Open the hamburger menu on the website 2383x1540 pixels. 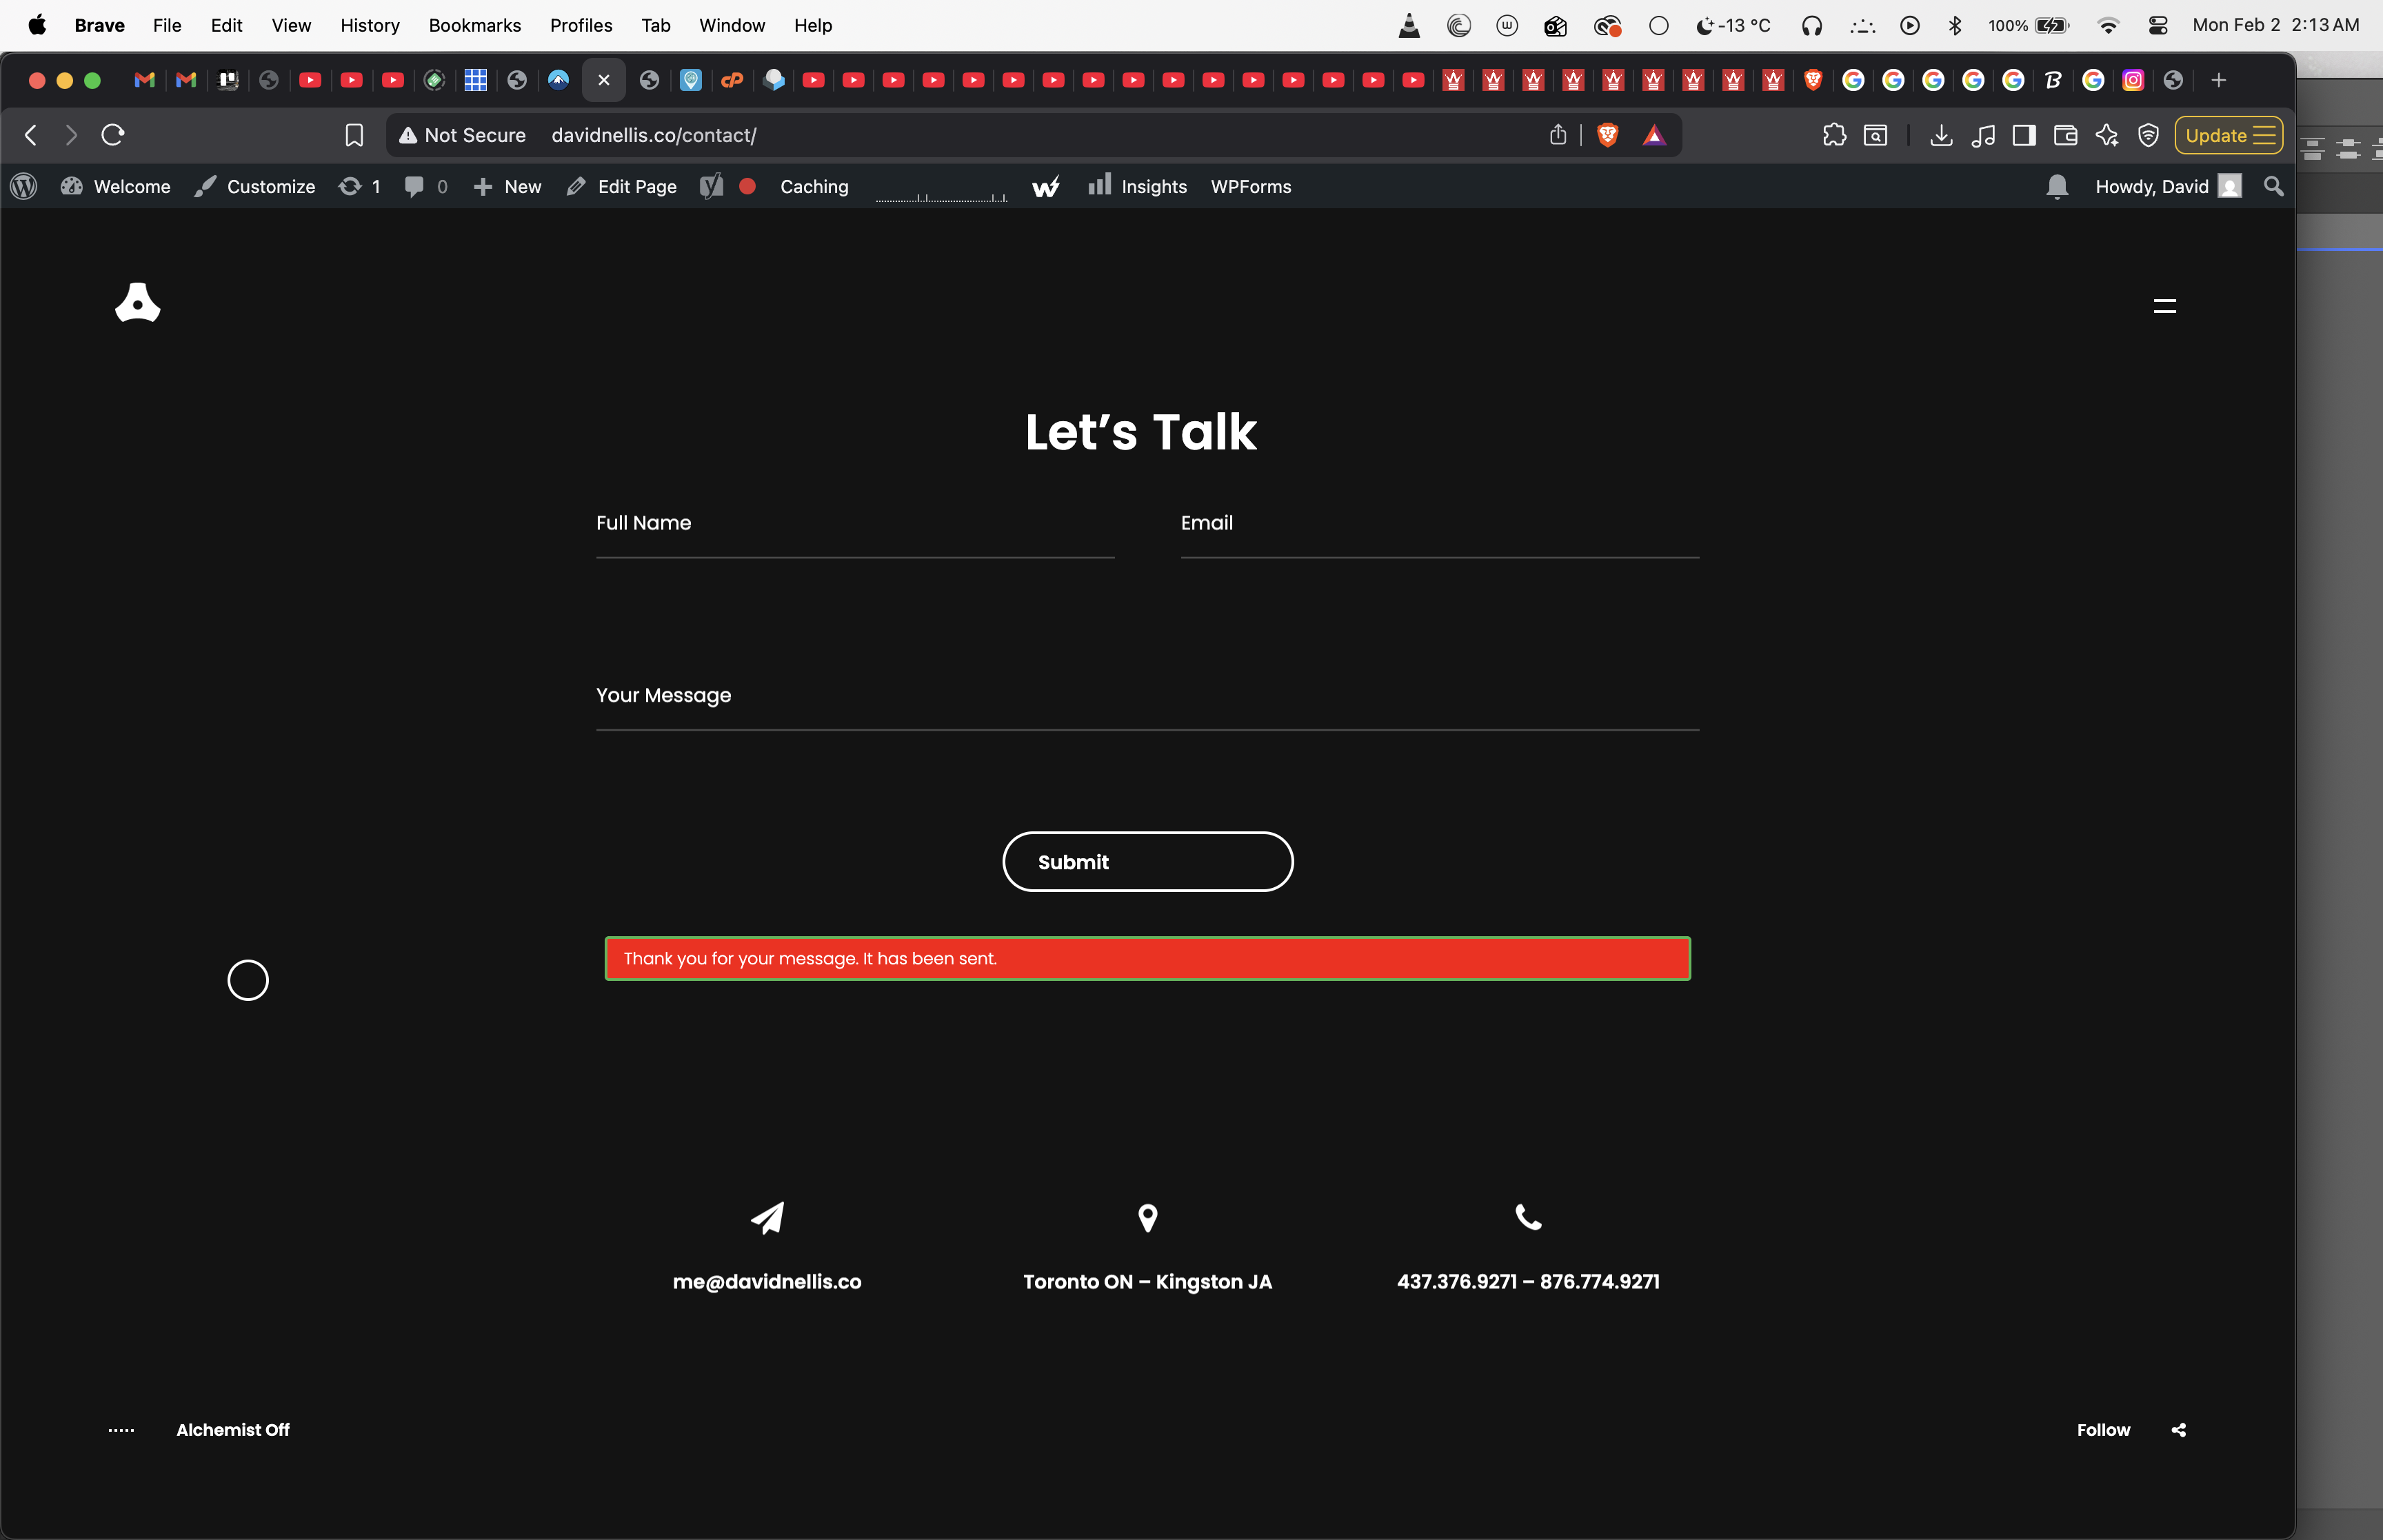(x=2164, y=306)
